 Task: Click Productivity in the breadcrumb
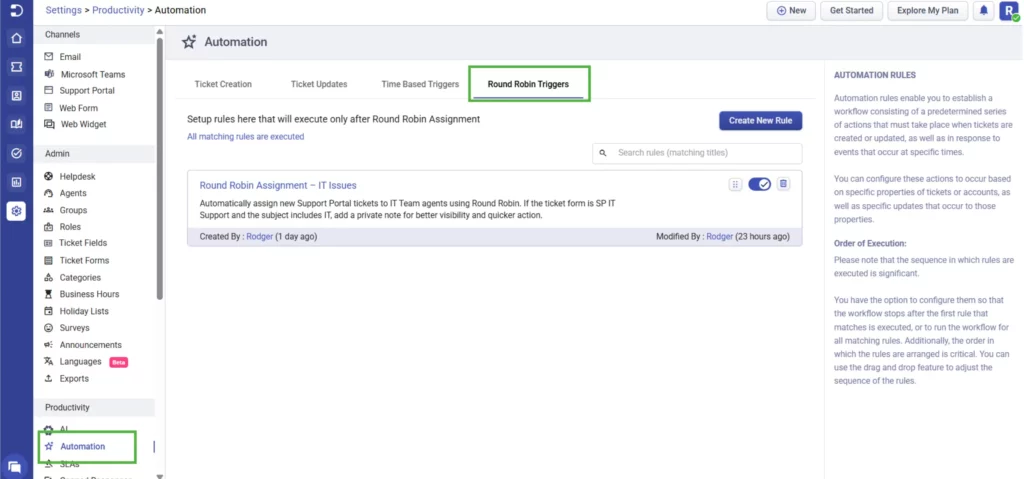point(118,10)
